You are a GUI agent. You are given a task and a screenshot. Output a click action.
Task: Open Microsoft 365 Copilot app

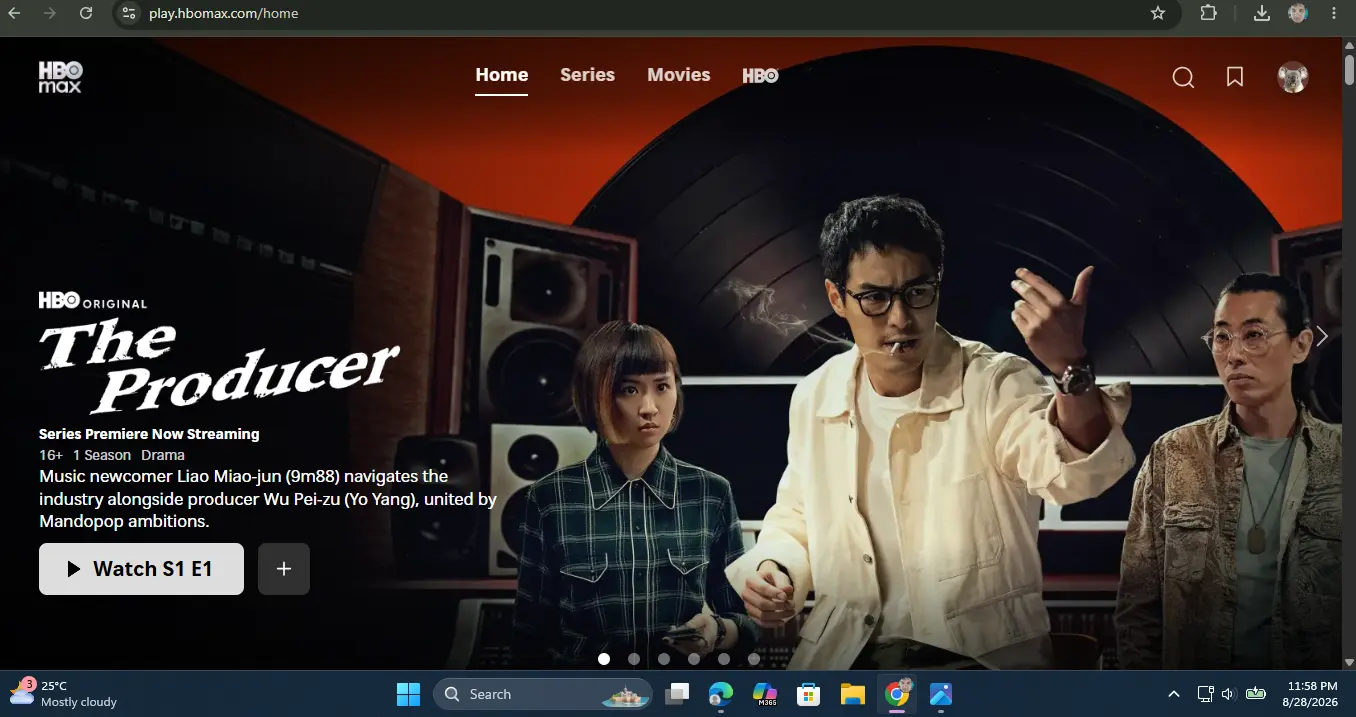click(765, 694)
